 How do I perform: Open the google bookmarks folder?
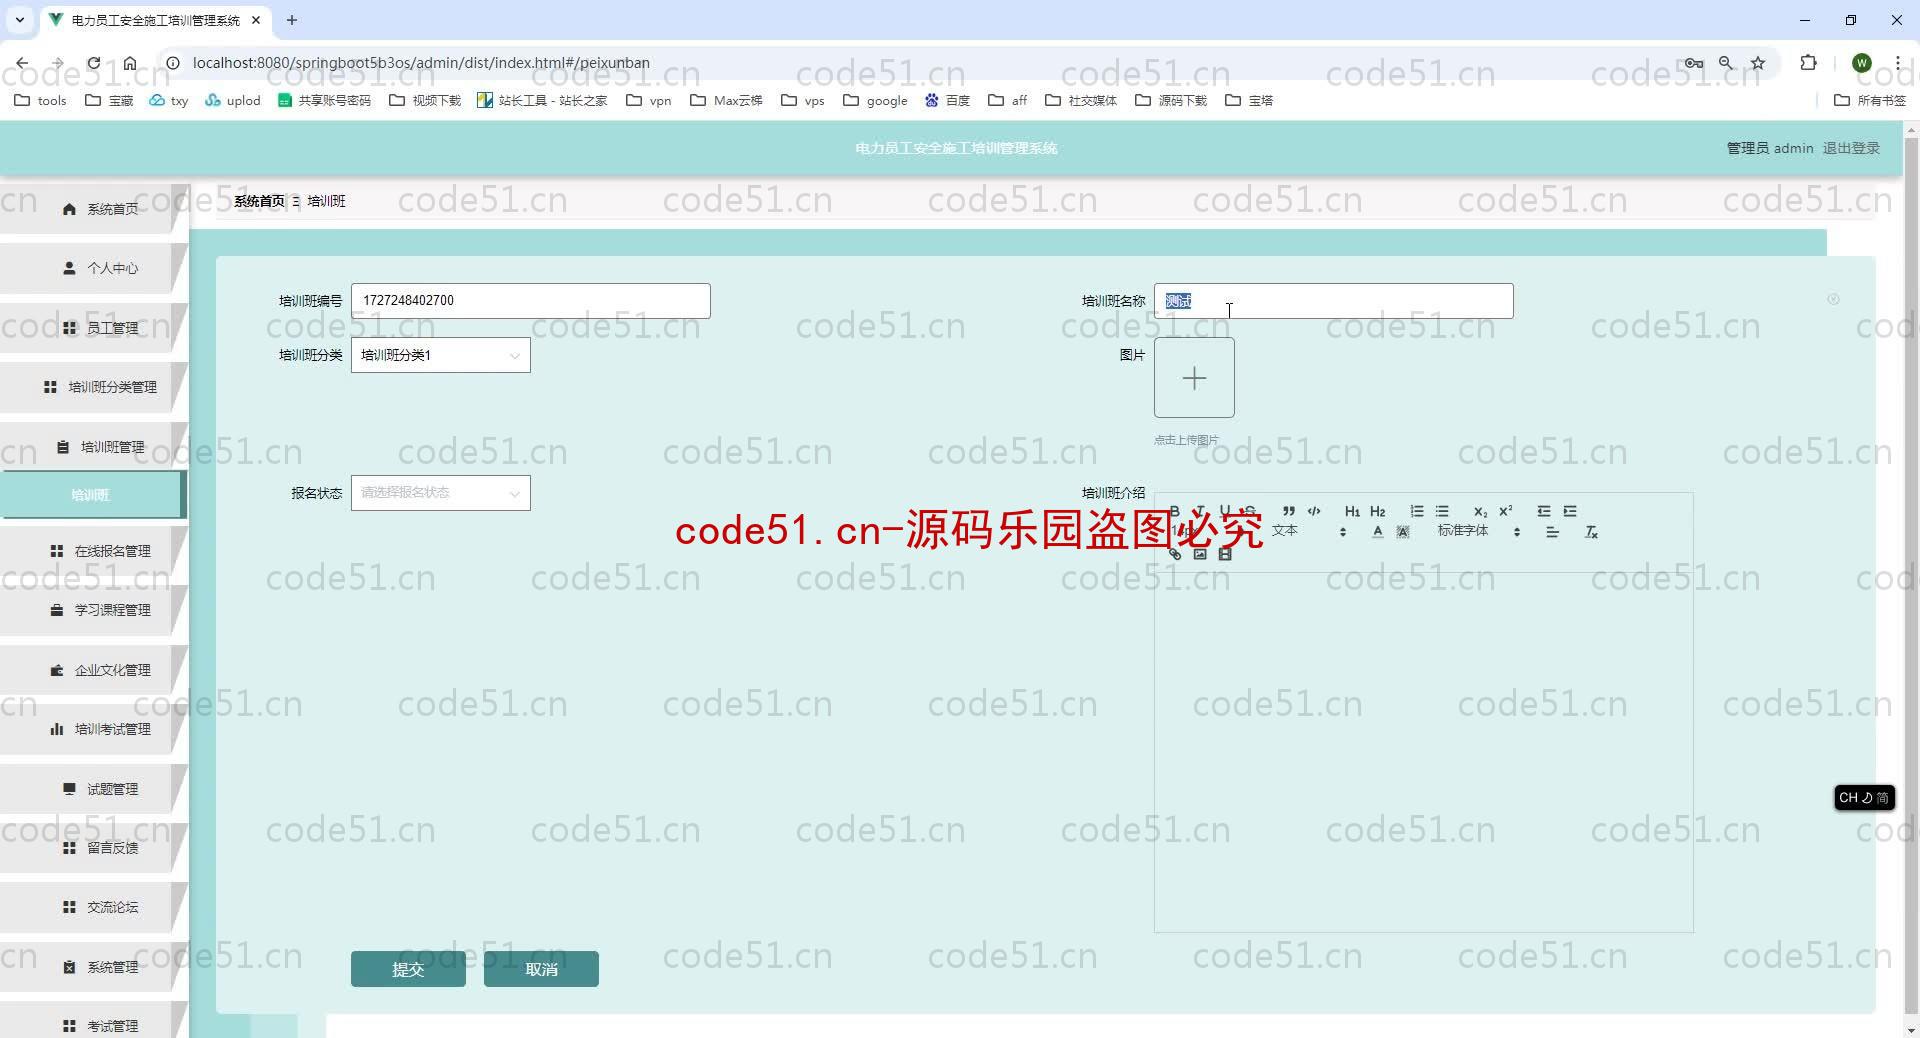(x=876, y=100)
